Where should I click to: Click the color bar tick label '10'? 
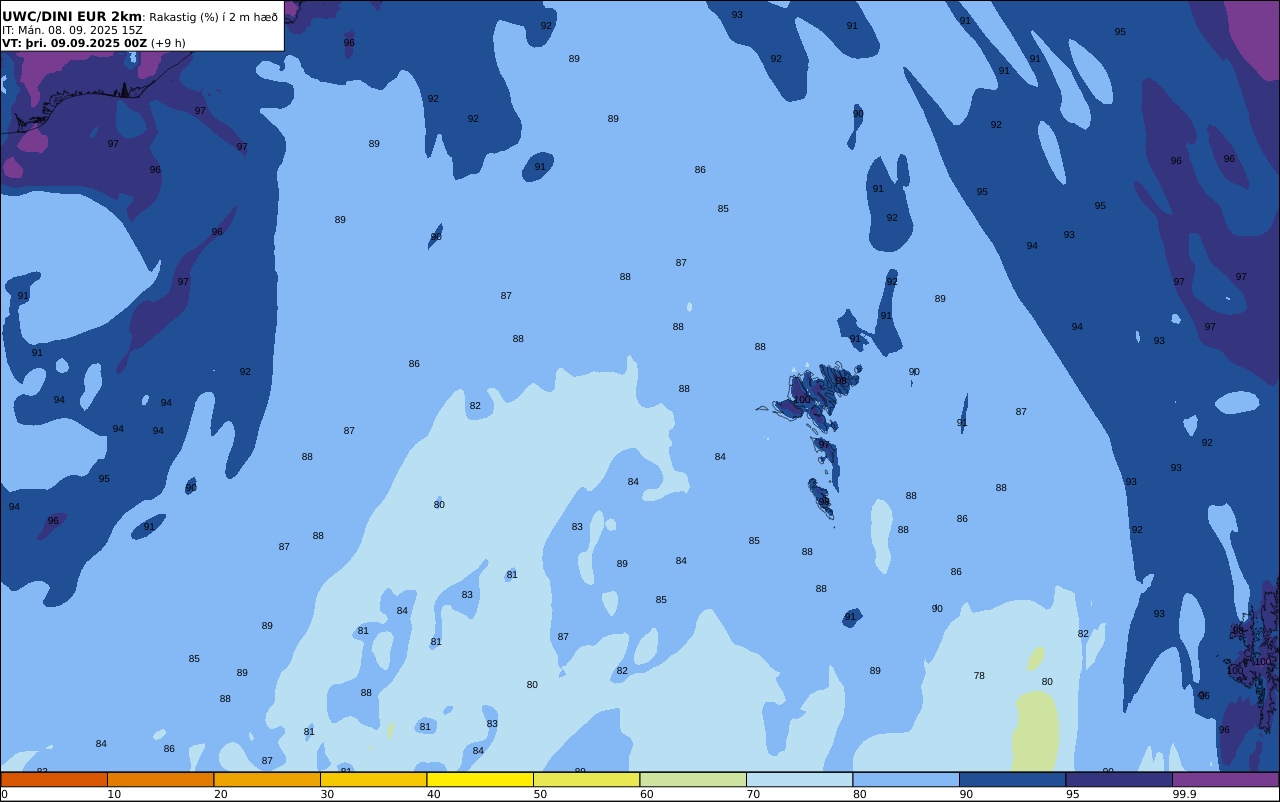coord(114,794)
